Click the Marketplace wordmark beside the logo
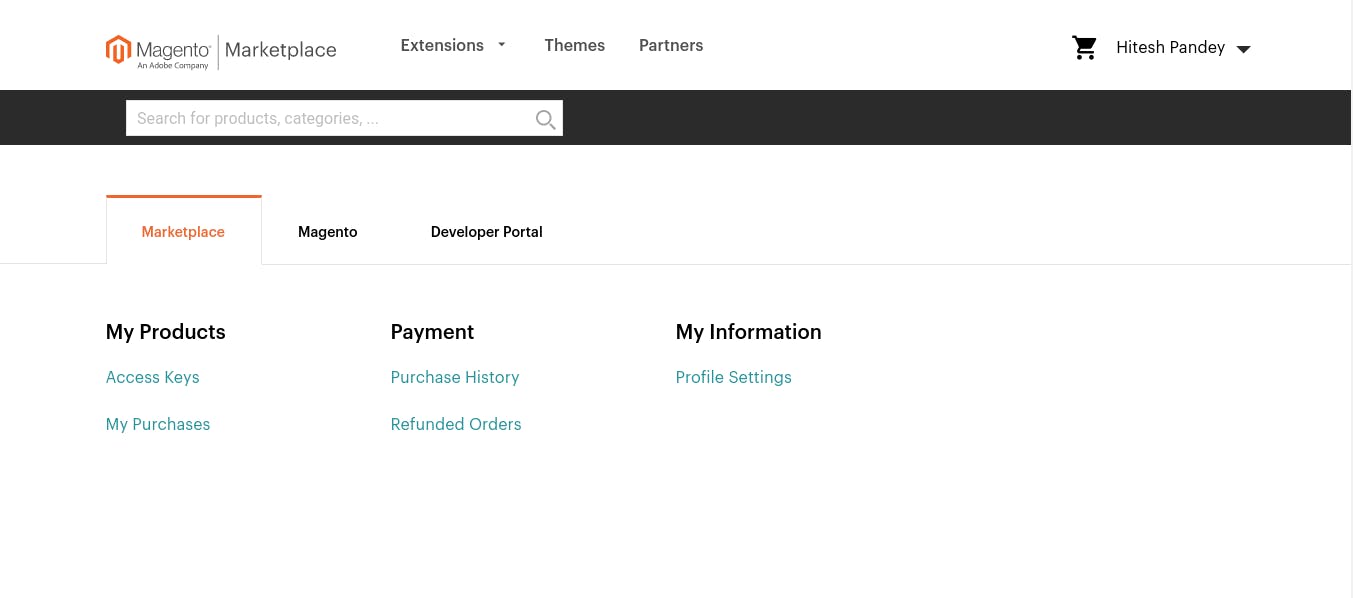 [281, 50]
